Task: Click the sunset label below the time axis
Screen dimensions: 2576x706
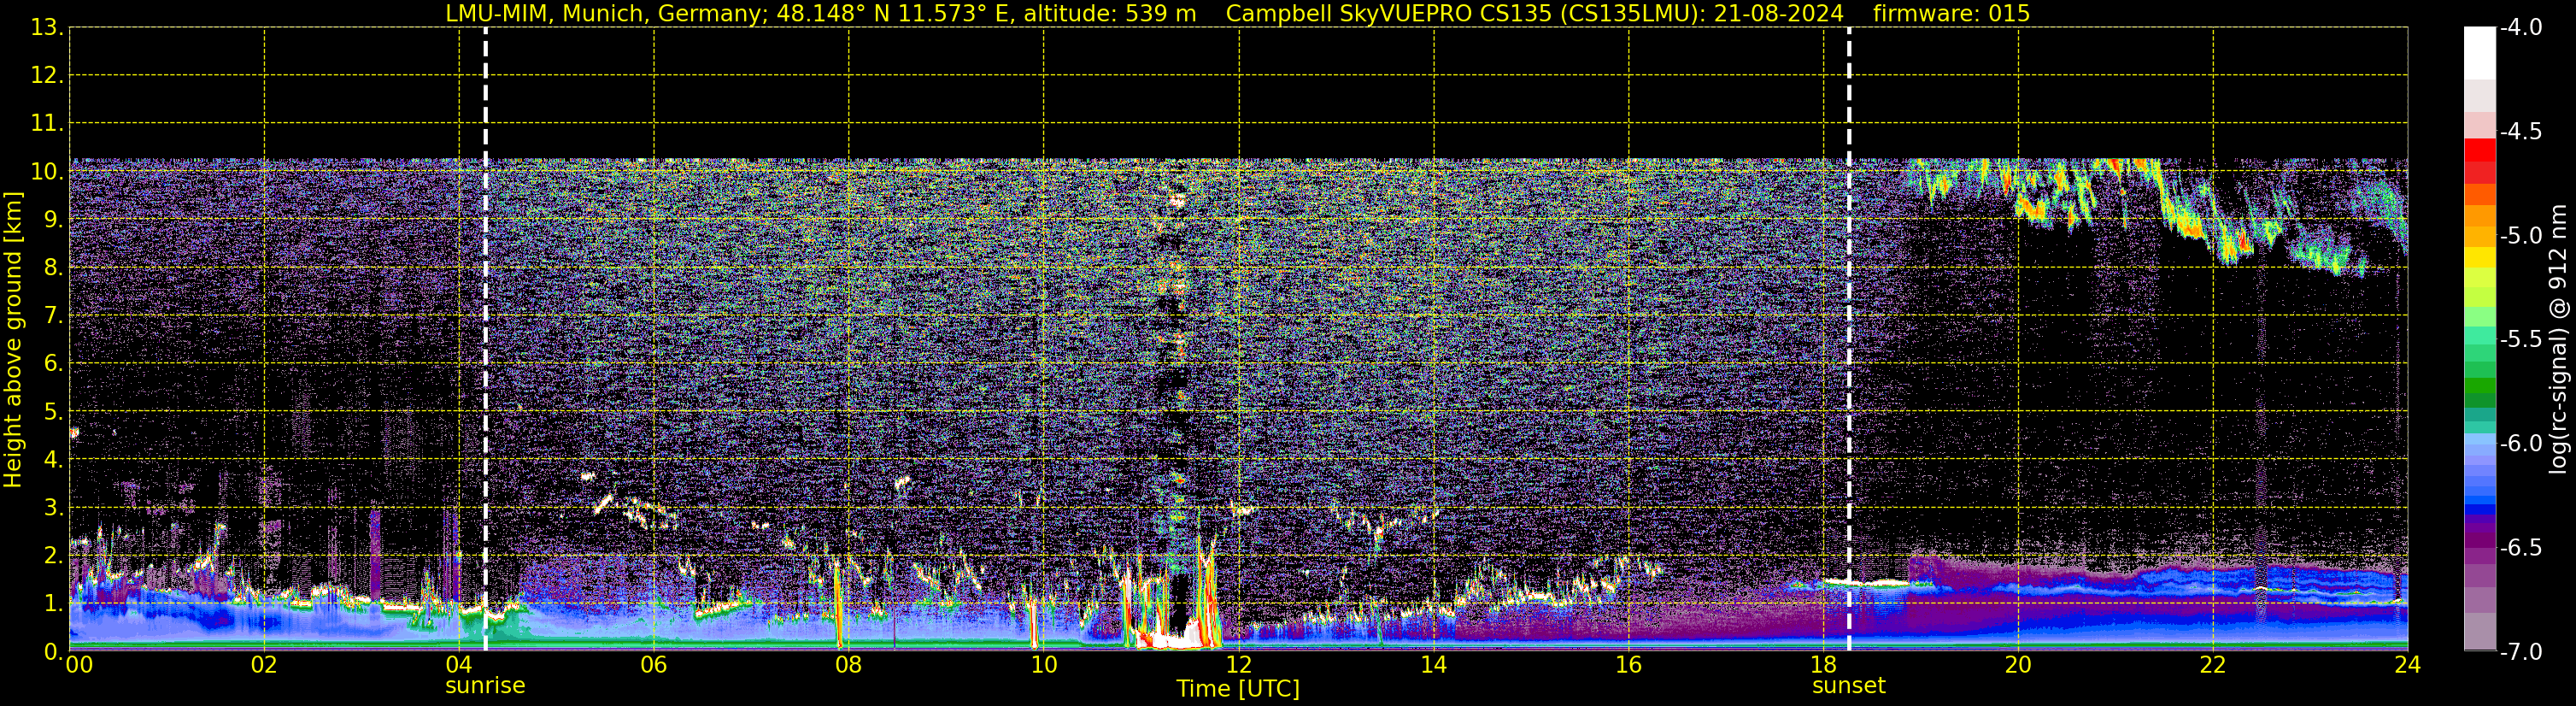Action: [1848, 686]
